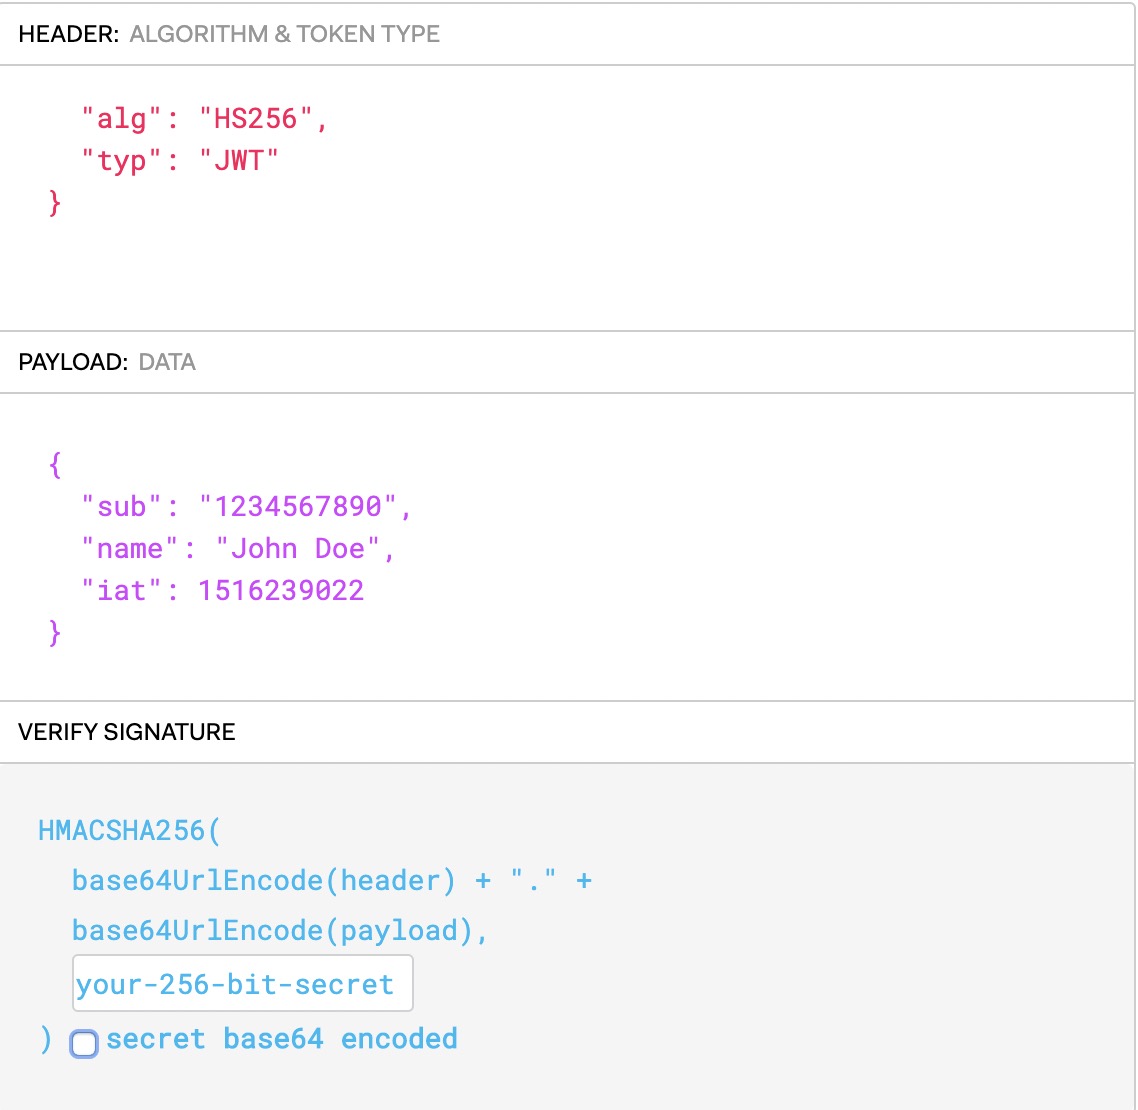Click the PAYLOAD: Data section heading
The height and width of the screenshot is (1110, 1138).
tap(107, 362)
